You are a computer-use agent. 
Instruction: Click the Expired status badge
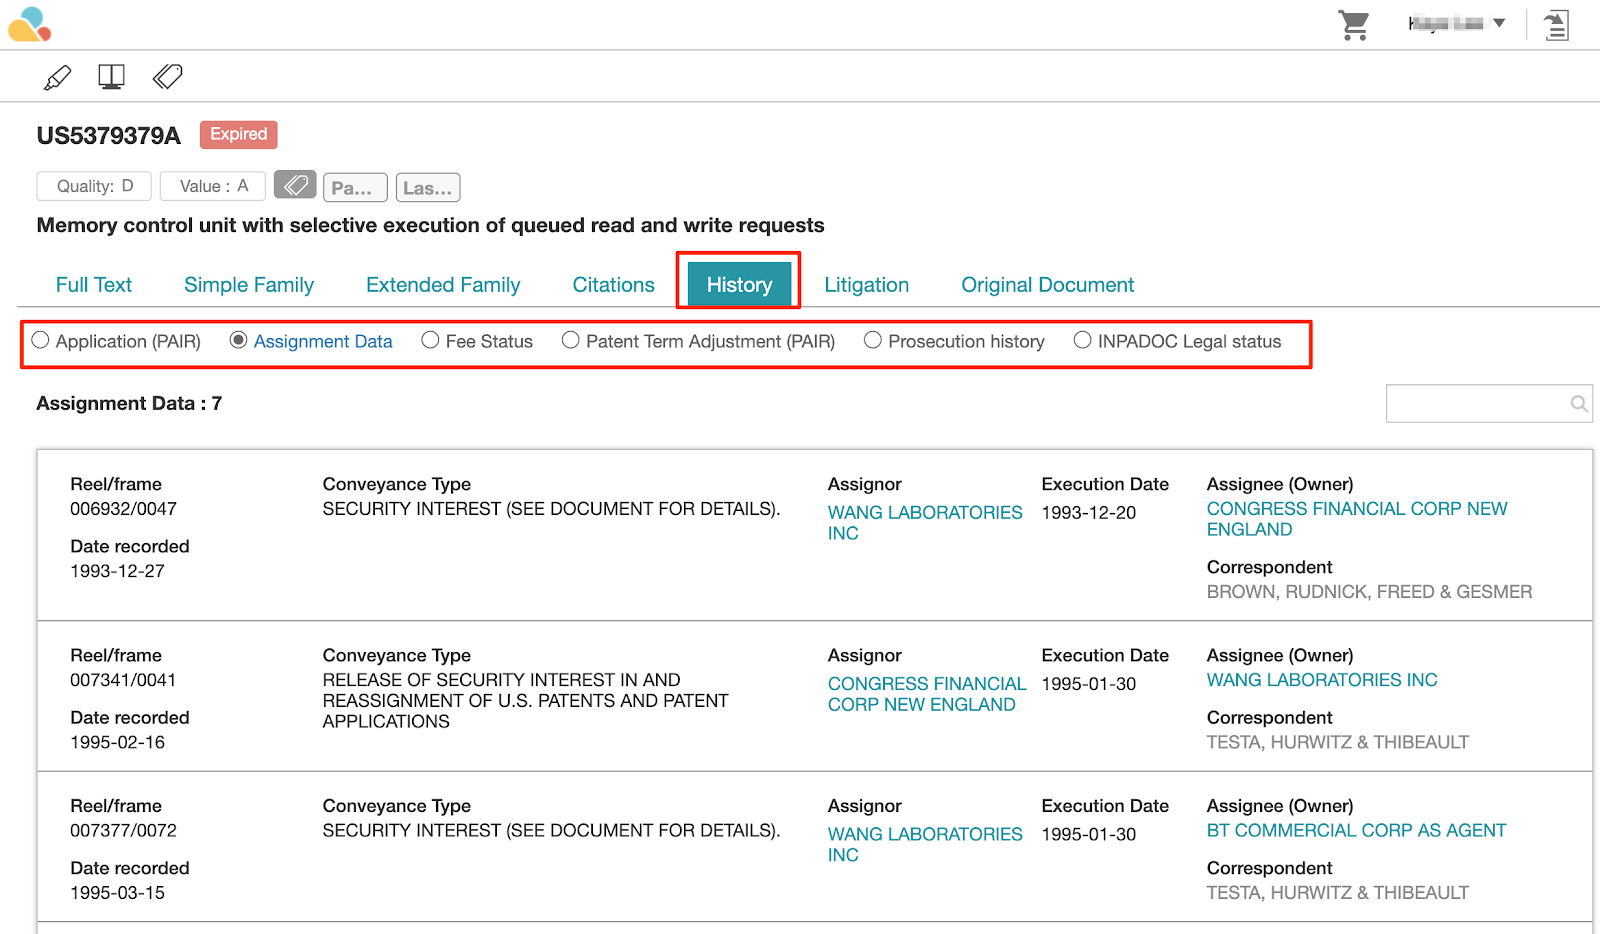[239, 134]
